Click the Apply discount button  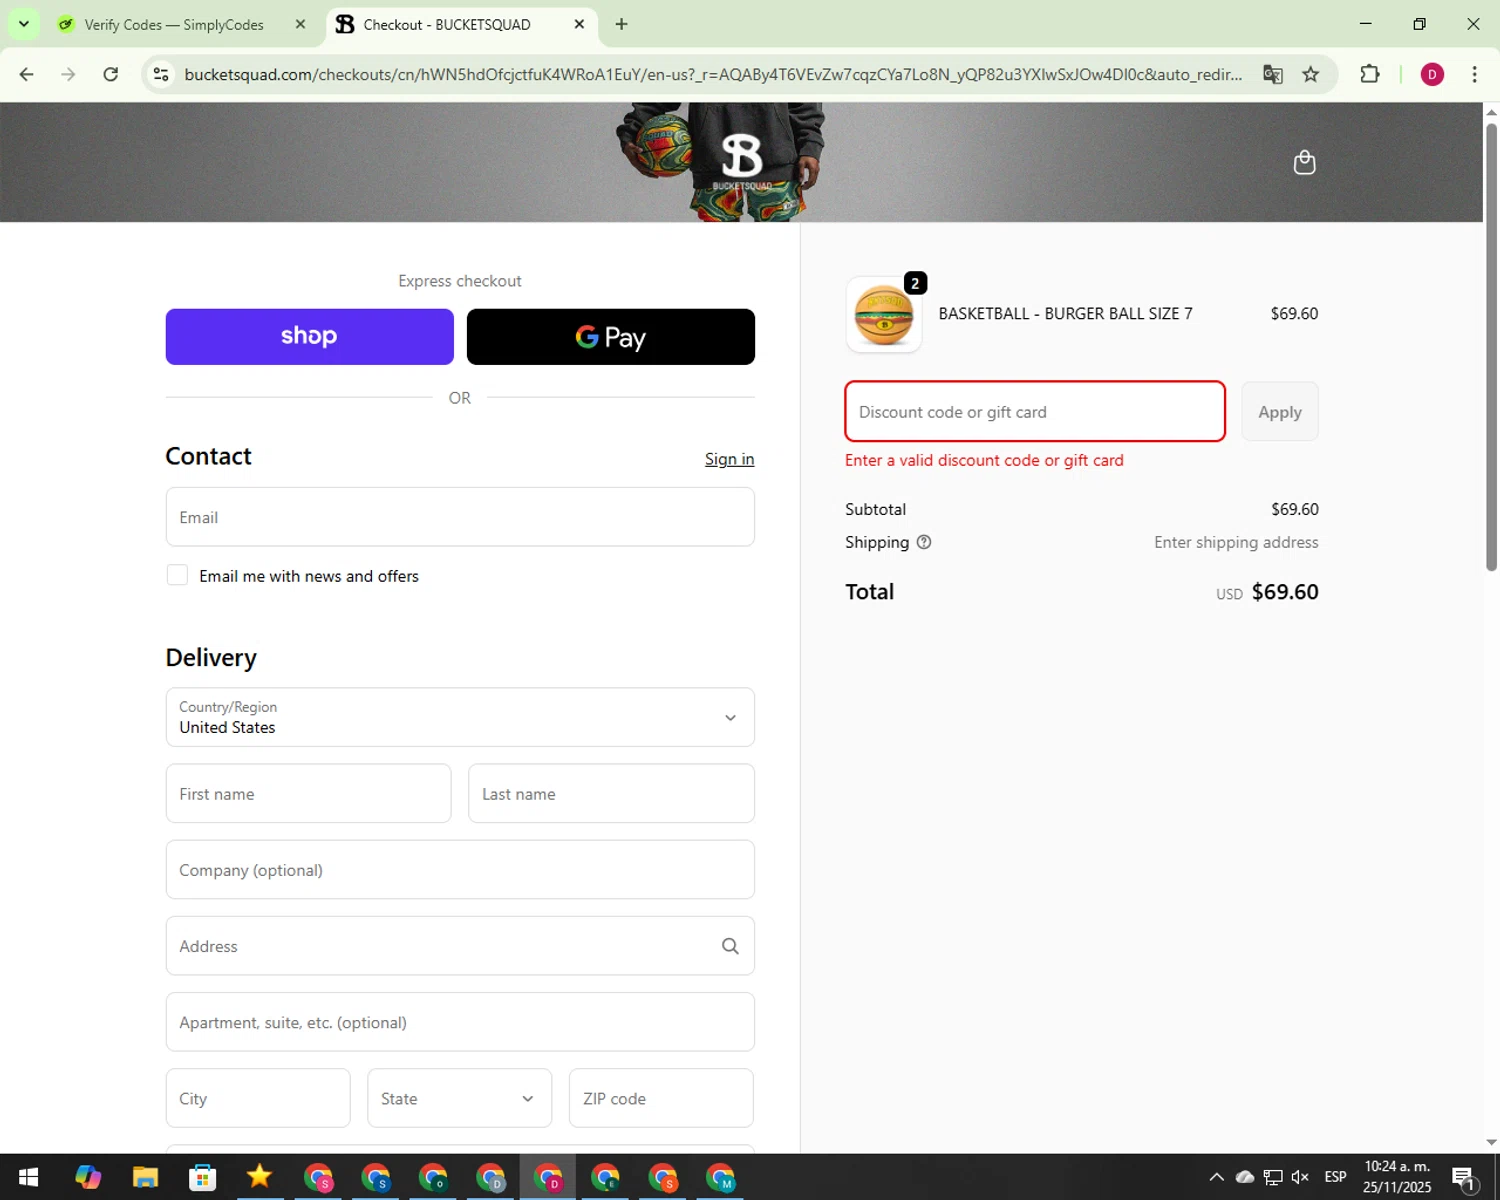click(x=1280, y=412)
